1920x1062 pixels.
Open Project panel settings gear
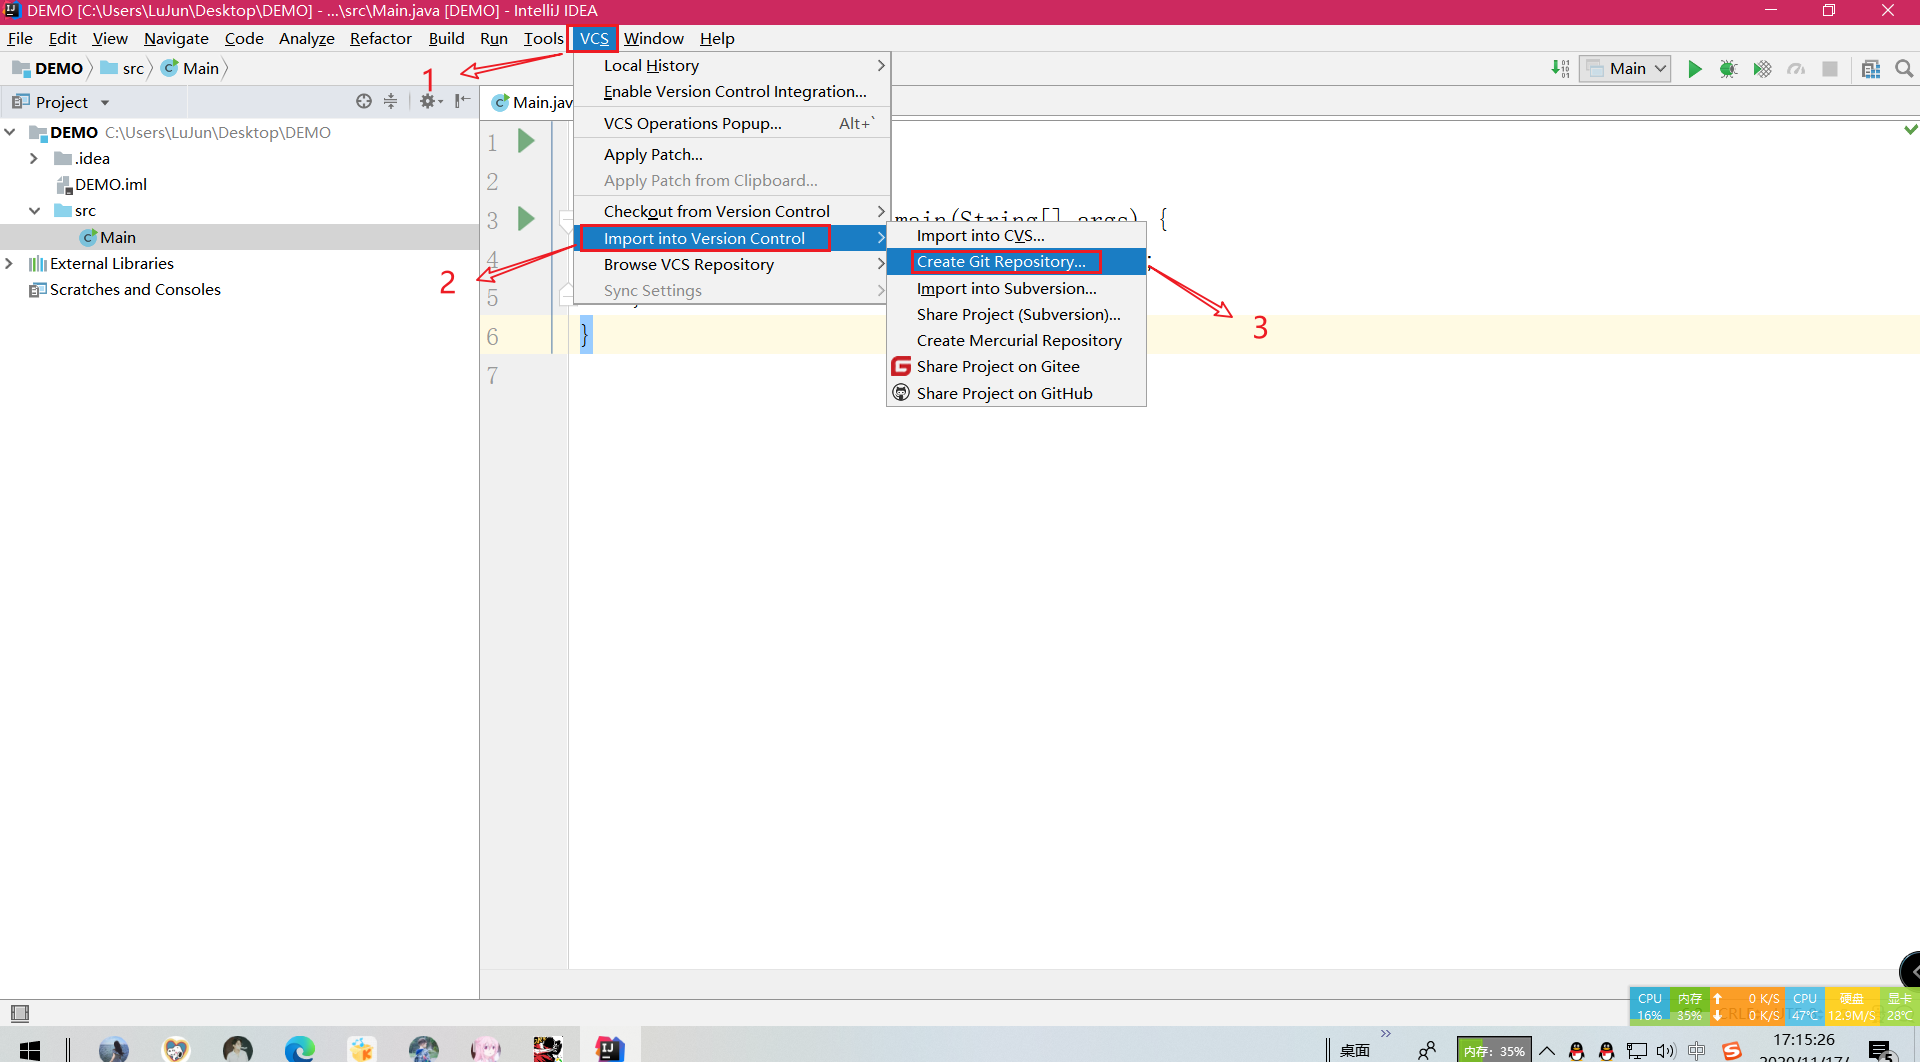click(x=430, y=101)
